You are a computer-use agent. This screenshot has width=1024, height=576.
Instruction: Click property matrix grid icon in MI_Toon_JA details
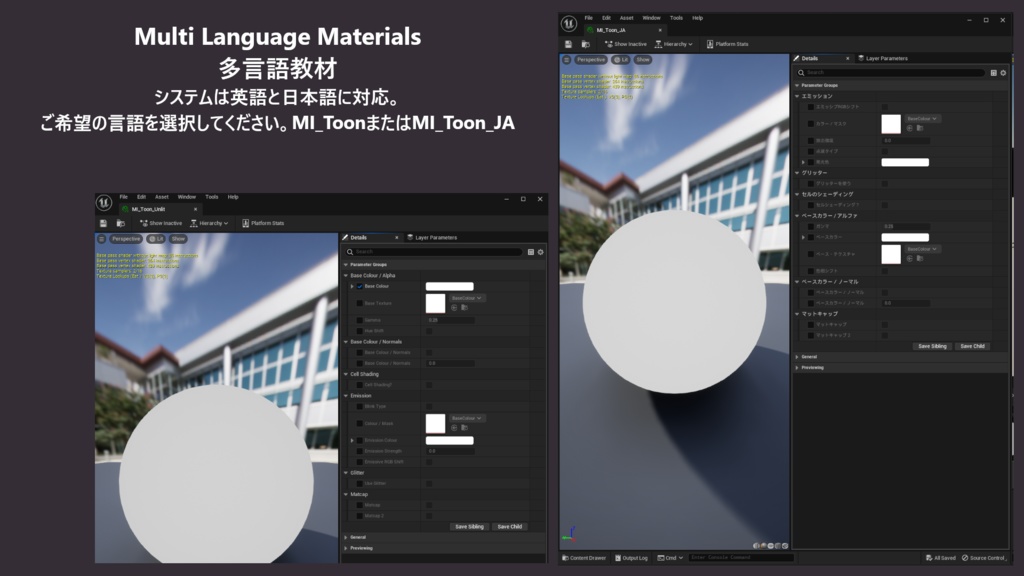993,73
